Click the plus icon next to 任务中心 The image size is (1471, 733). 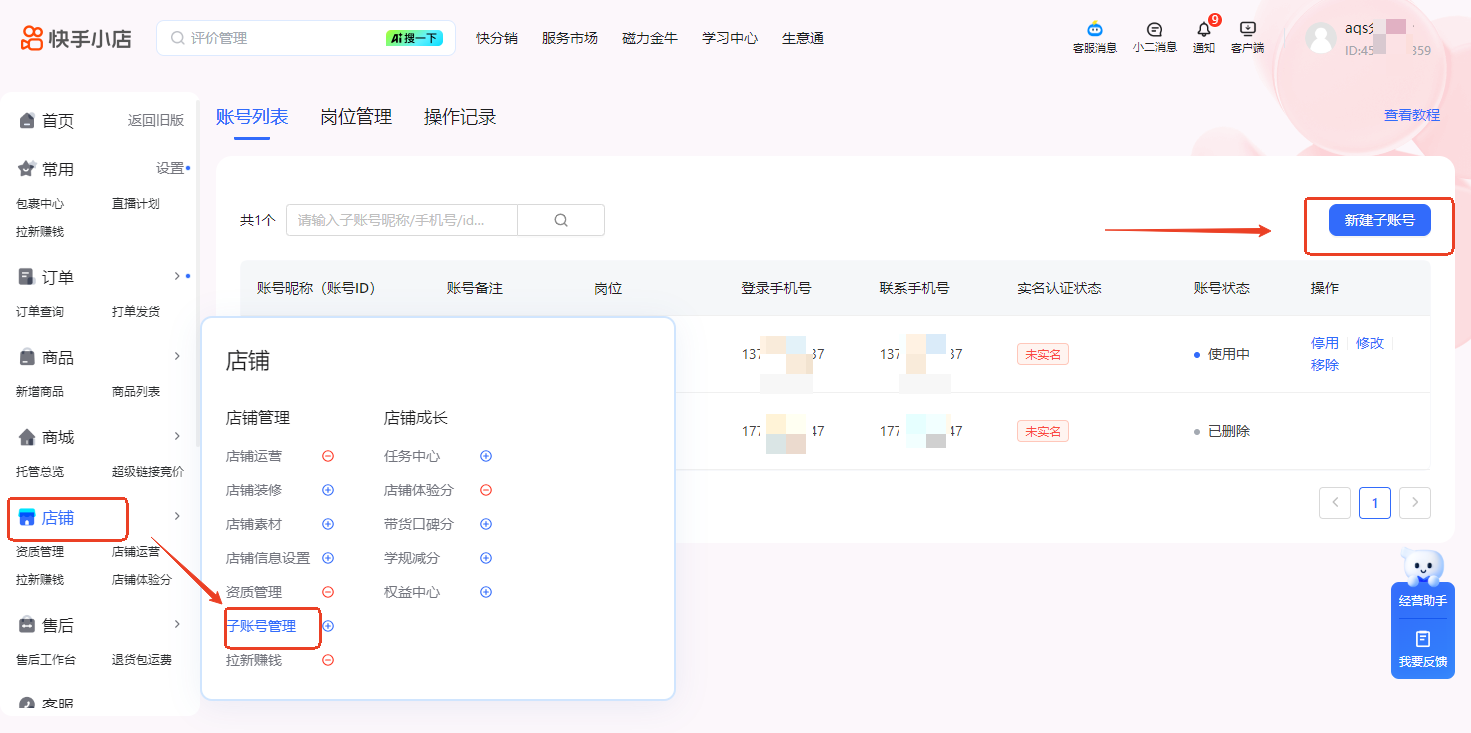(486, 456)
